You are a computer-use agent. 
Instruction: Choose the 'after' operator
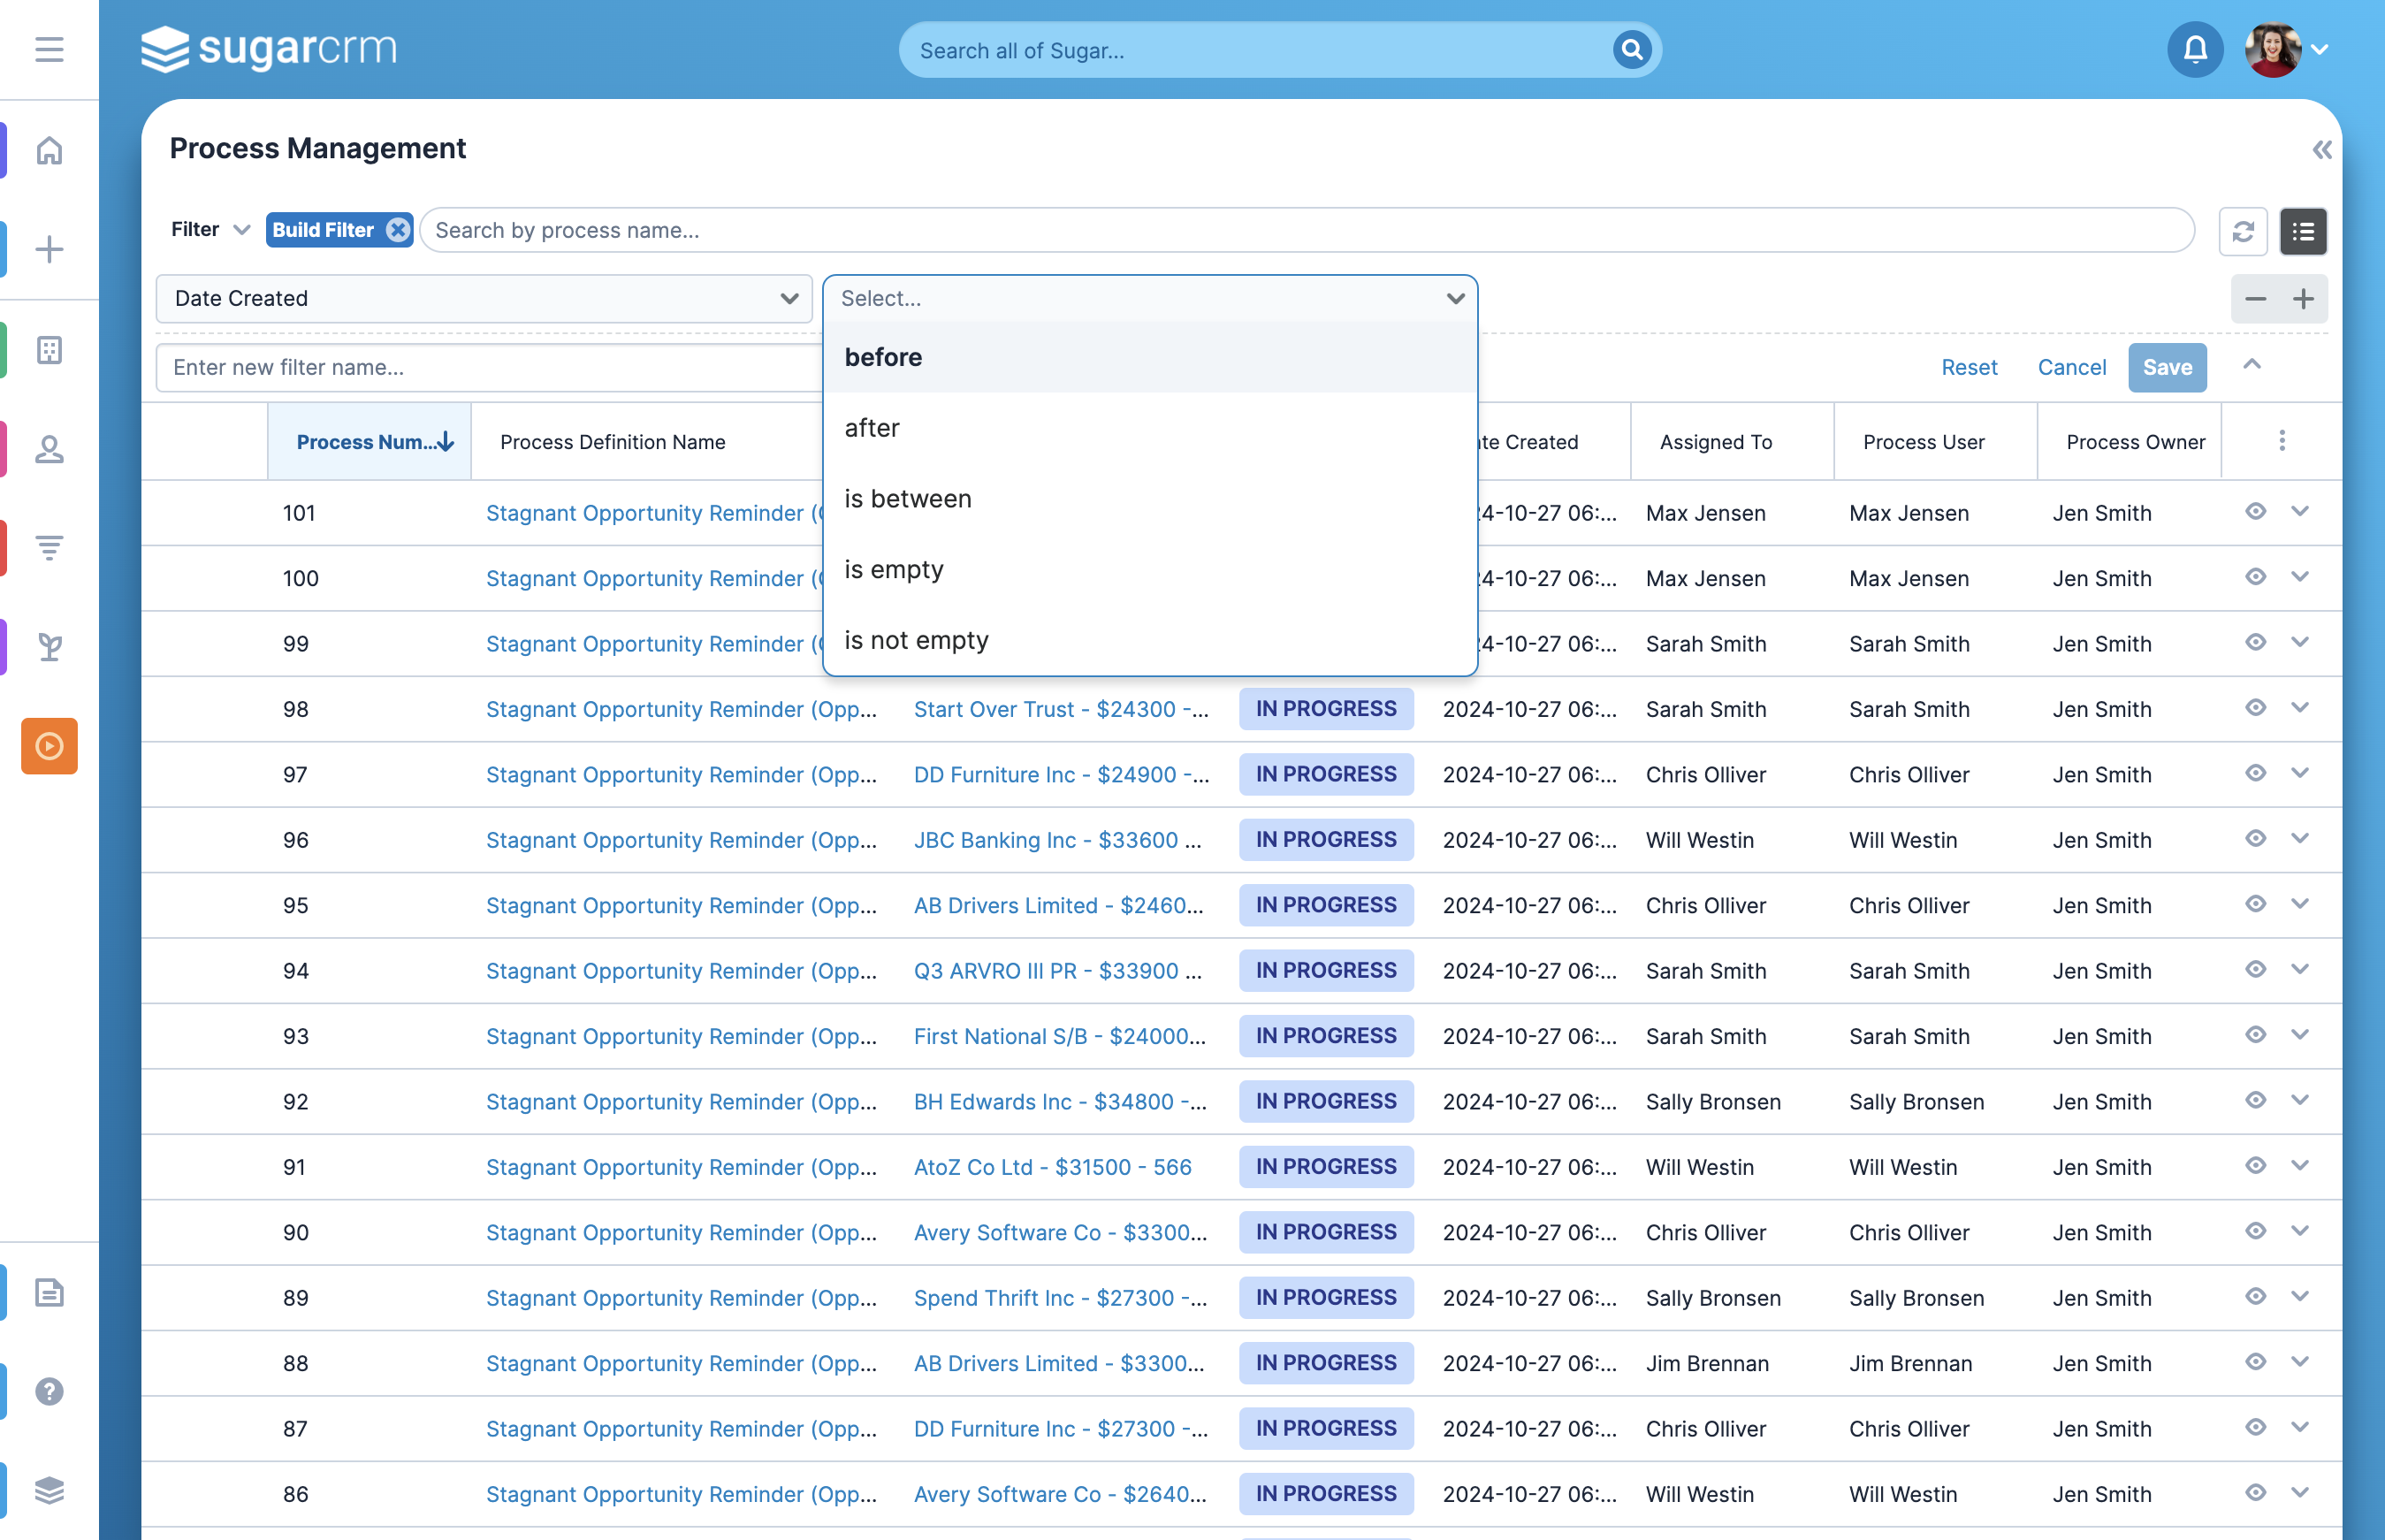(1150, 428)
